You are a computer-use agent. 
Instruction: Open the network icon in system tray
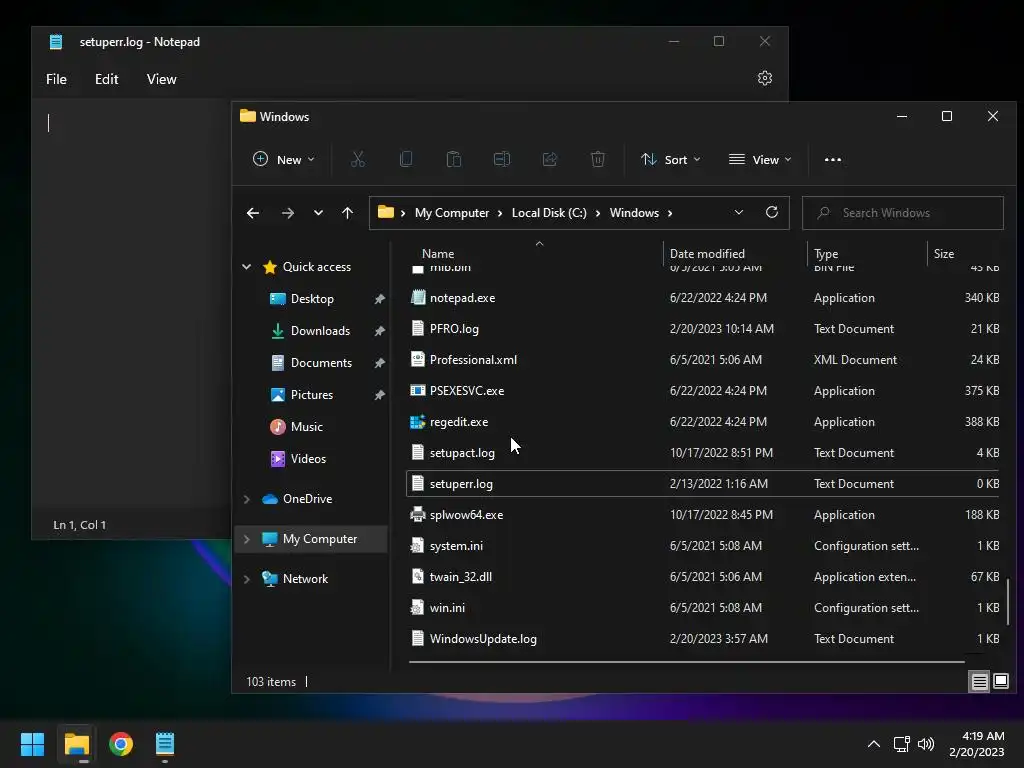(901, 744)
